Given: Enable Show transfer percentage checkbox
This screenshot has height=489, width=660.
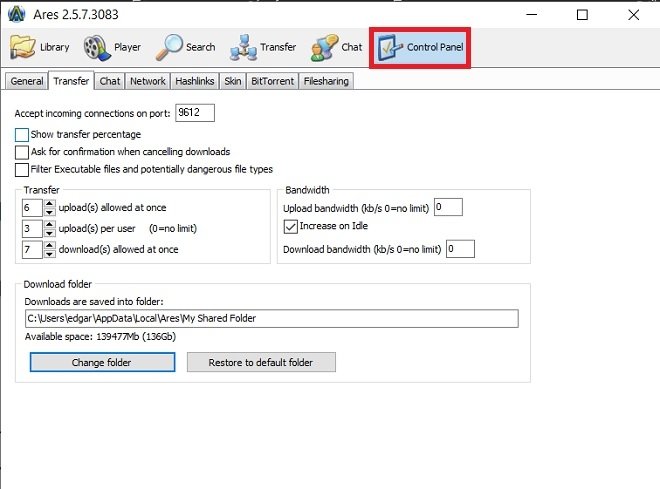Looking at the screenshot, I should coord(21,135).
